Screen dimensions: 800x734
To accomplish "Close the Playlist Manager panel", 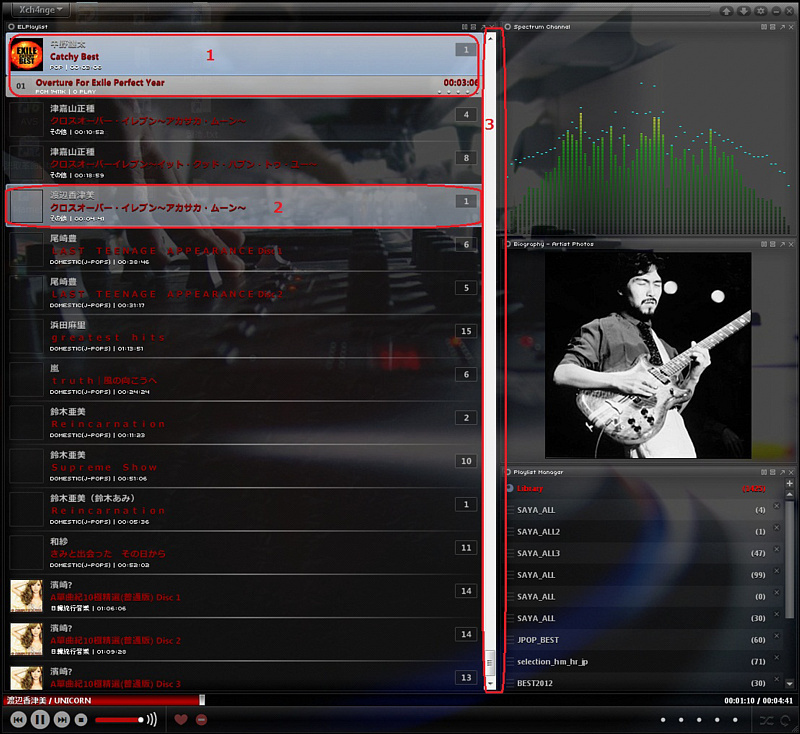I will click(x=791, y=472).
